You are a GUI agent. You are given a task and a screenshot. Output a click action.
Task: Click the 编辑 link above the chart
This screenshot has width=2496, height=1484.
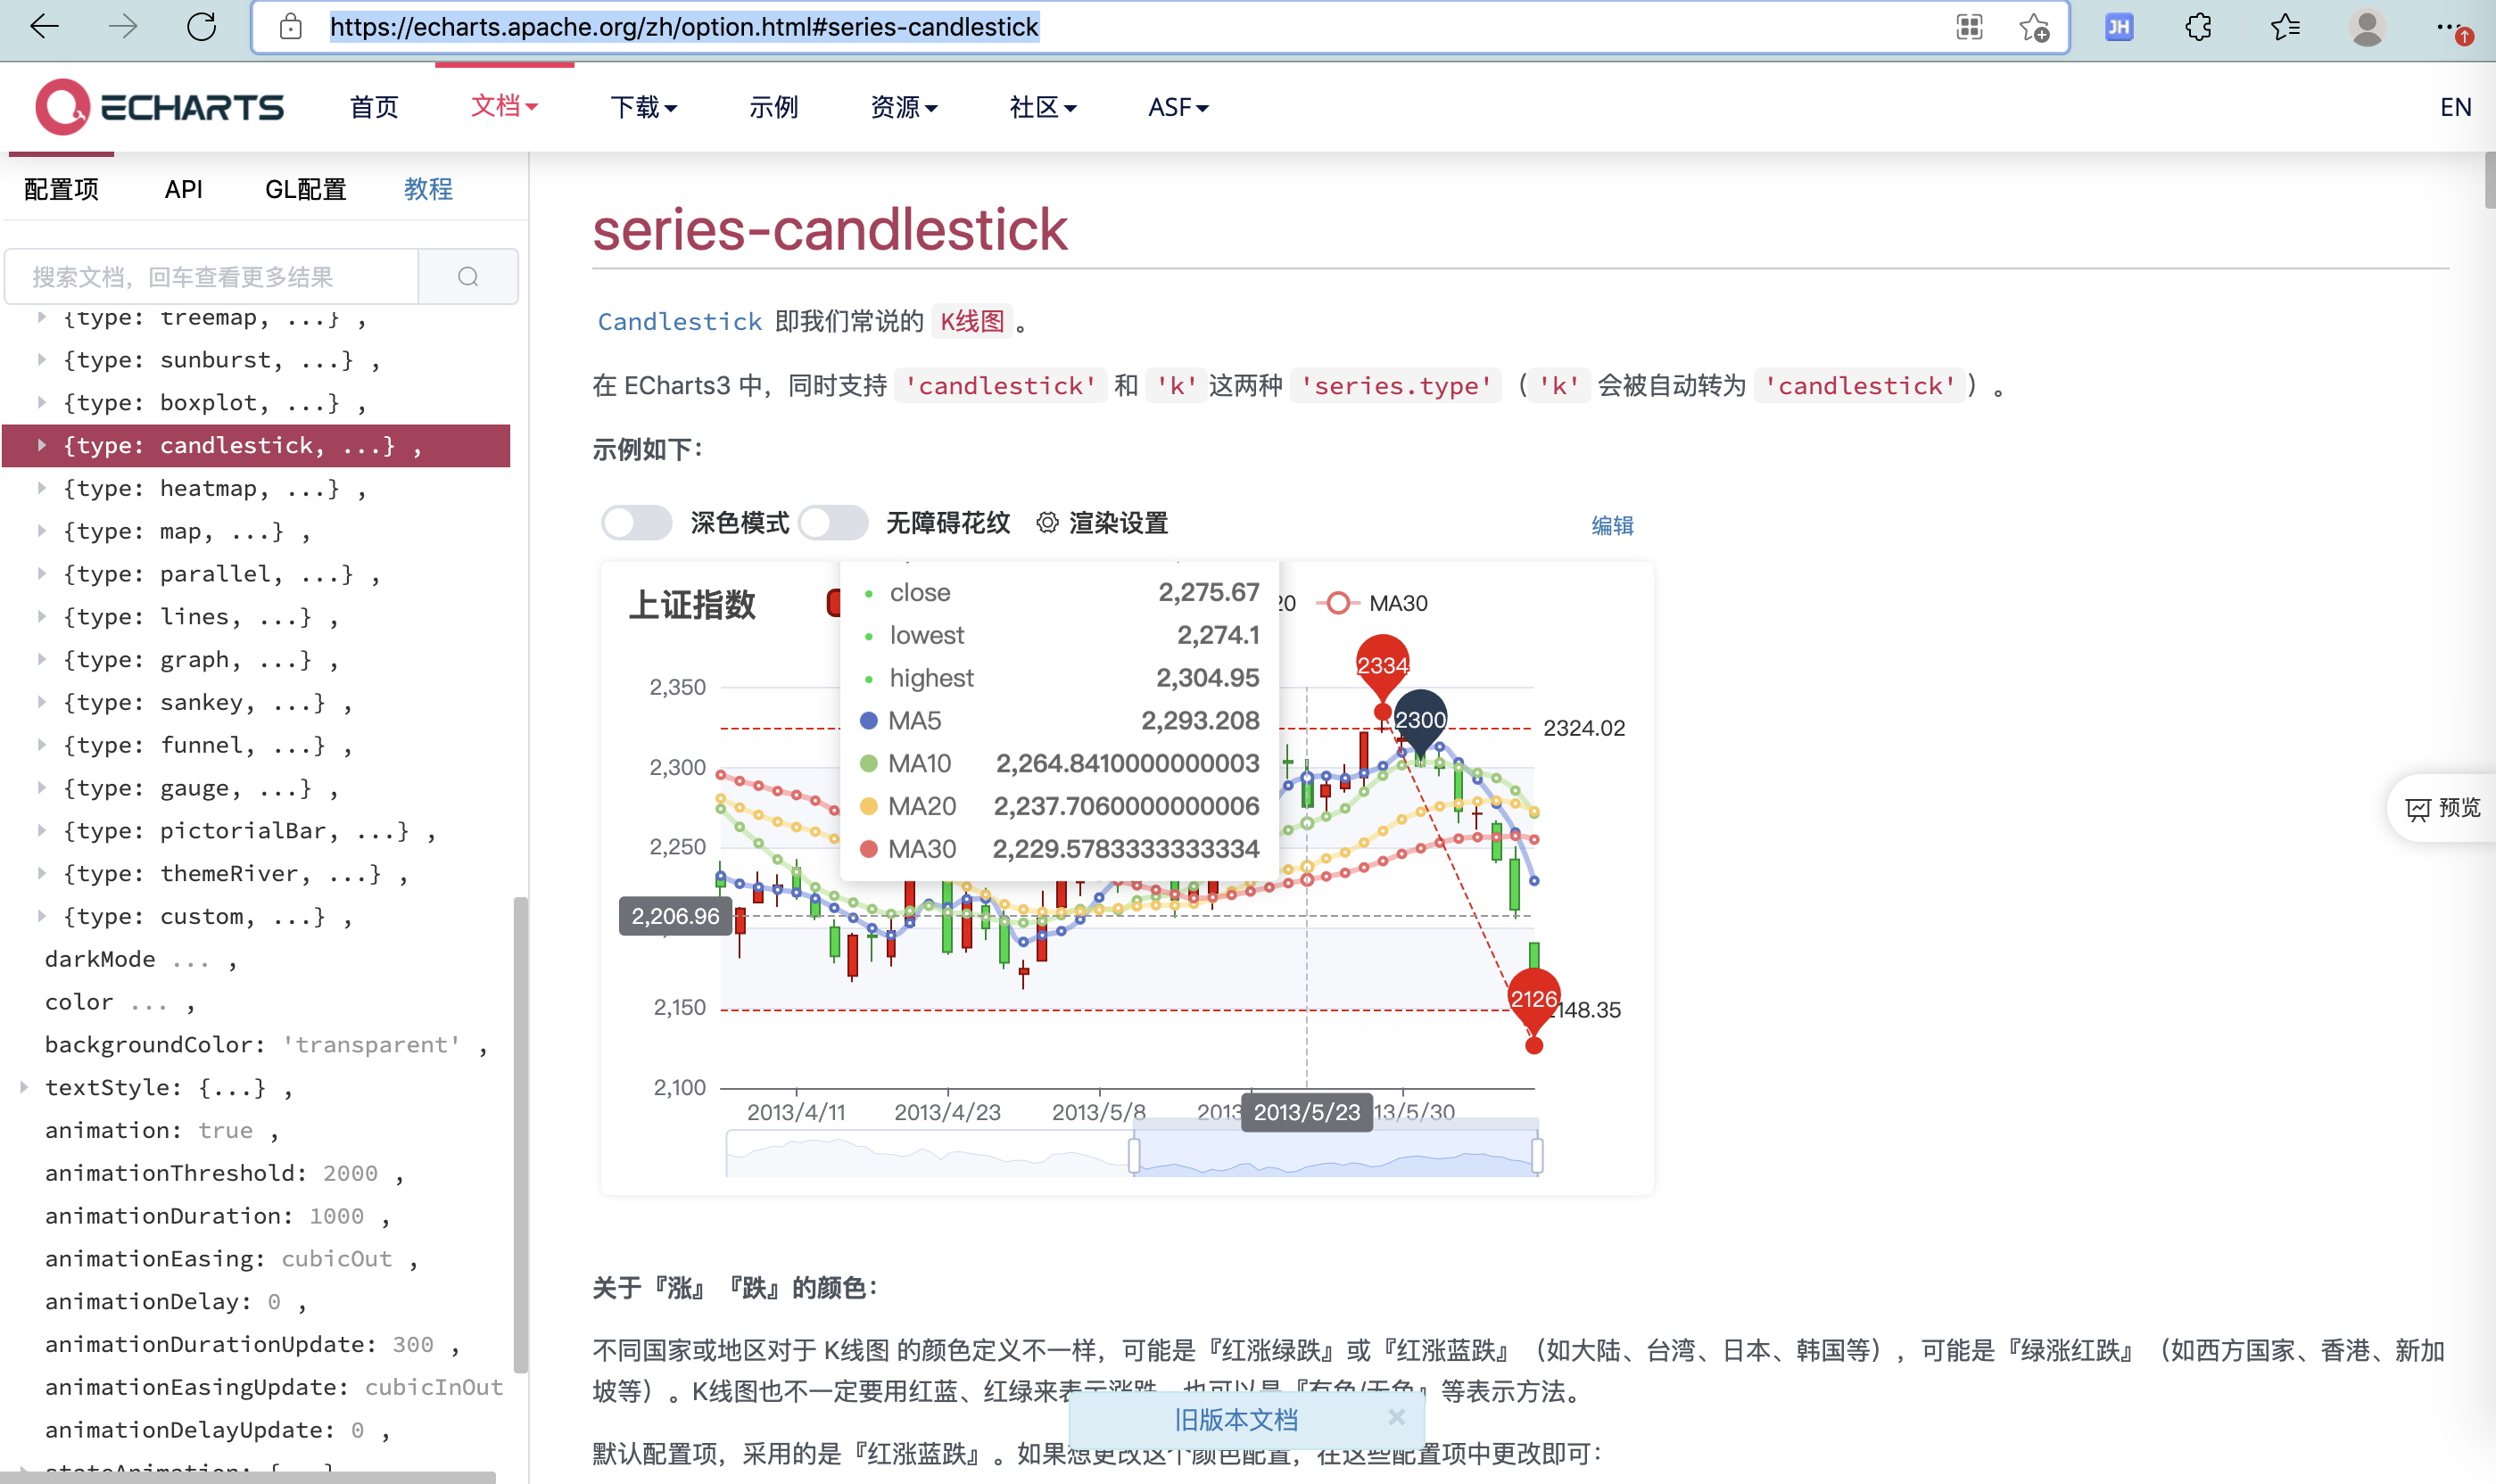tap(1612, 525)
